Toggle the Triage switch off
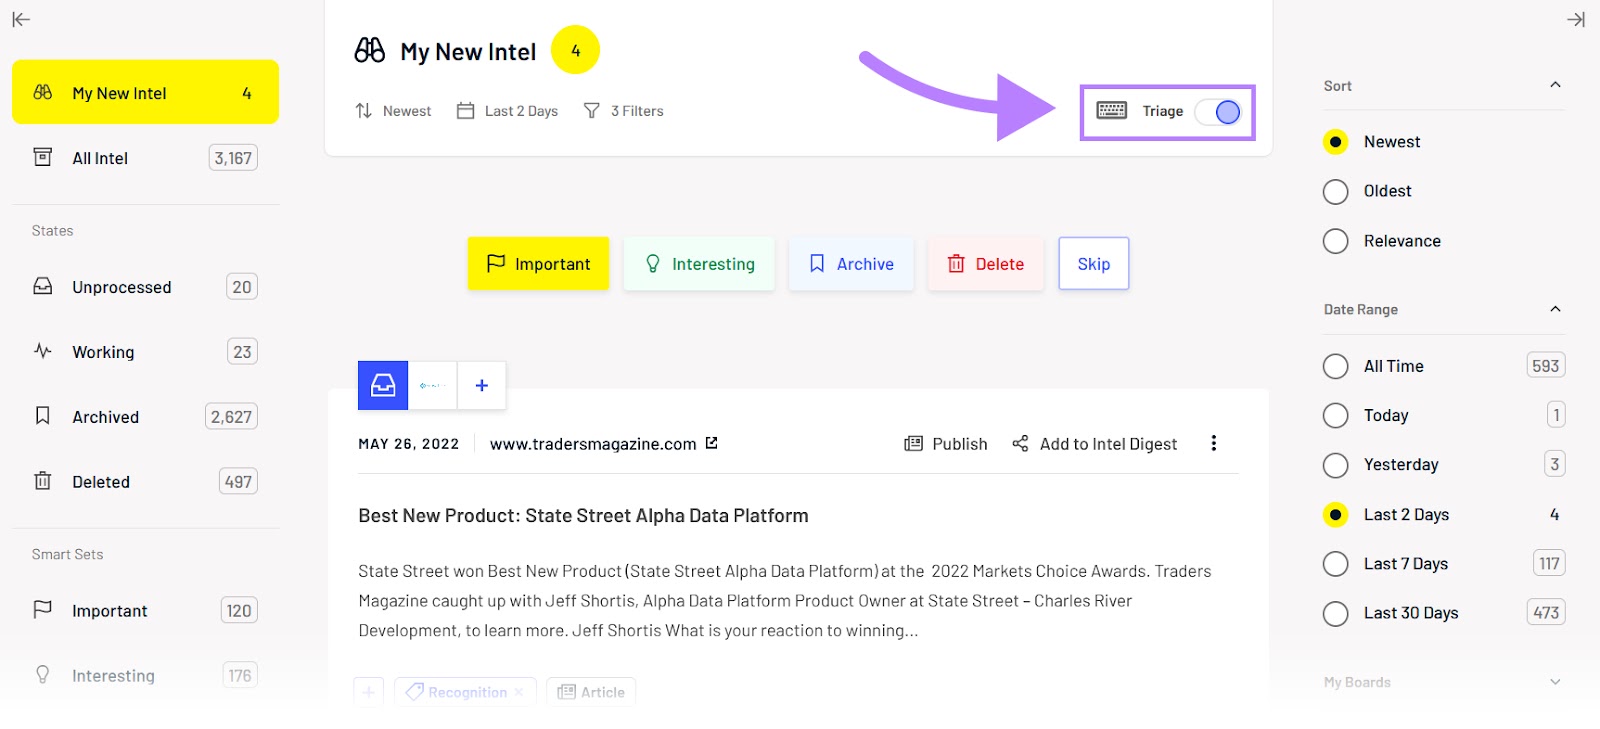Viewport: 1600px width, 729px height. click(1218, 112)
